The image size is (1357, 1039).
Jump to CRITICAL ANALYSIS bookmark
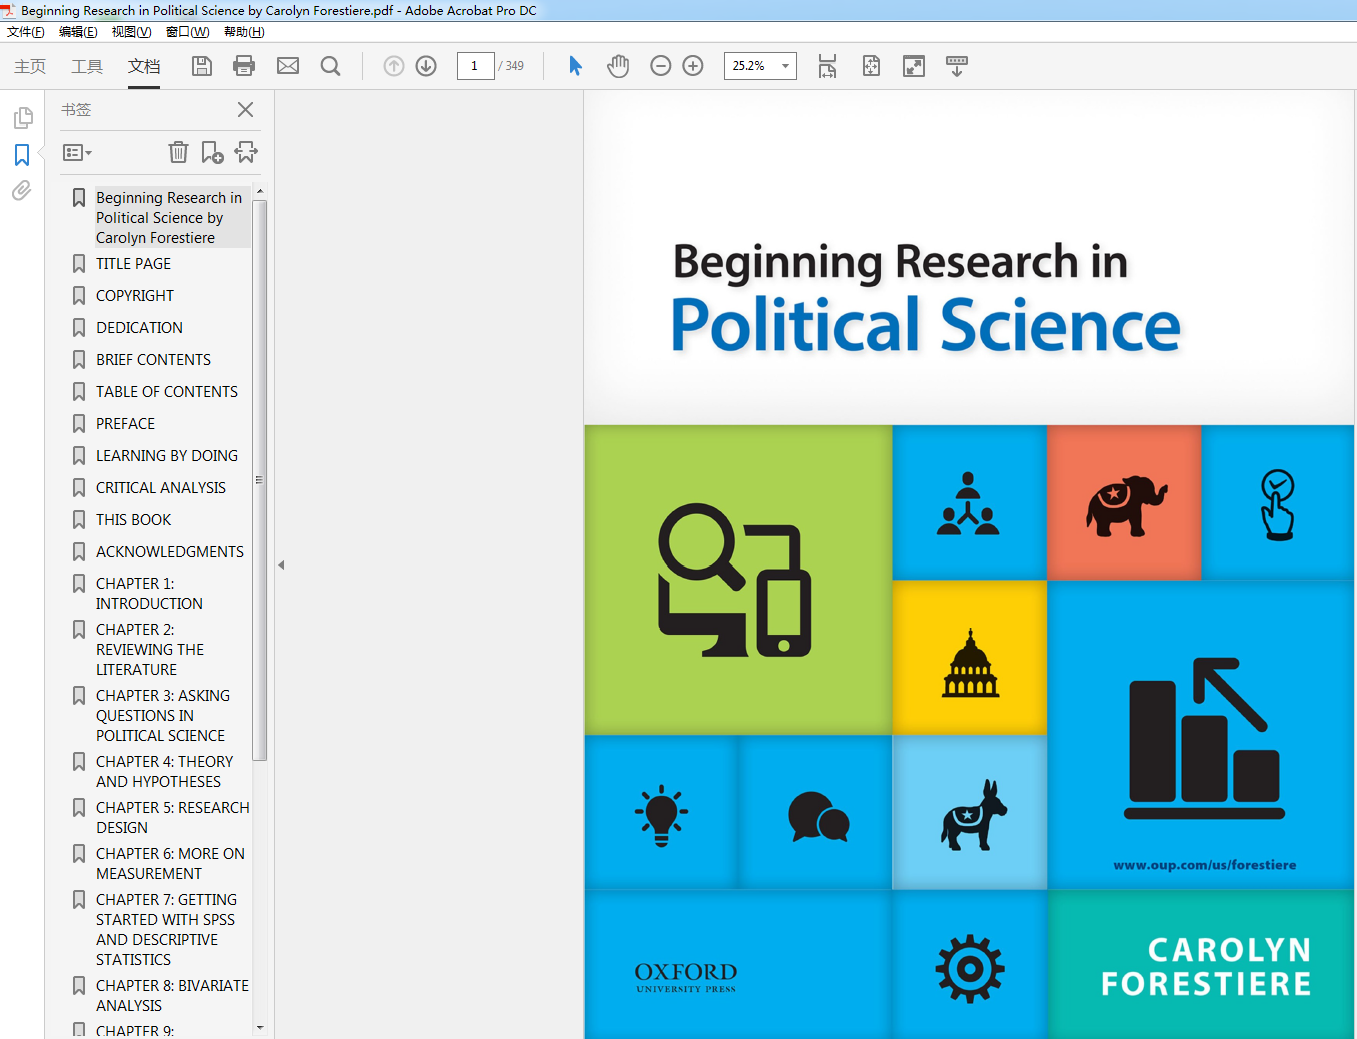pyautogui.click(x=161, y=488)
